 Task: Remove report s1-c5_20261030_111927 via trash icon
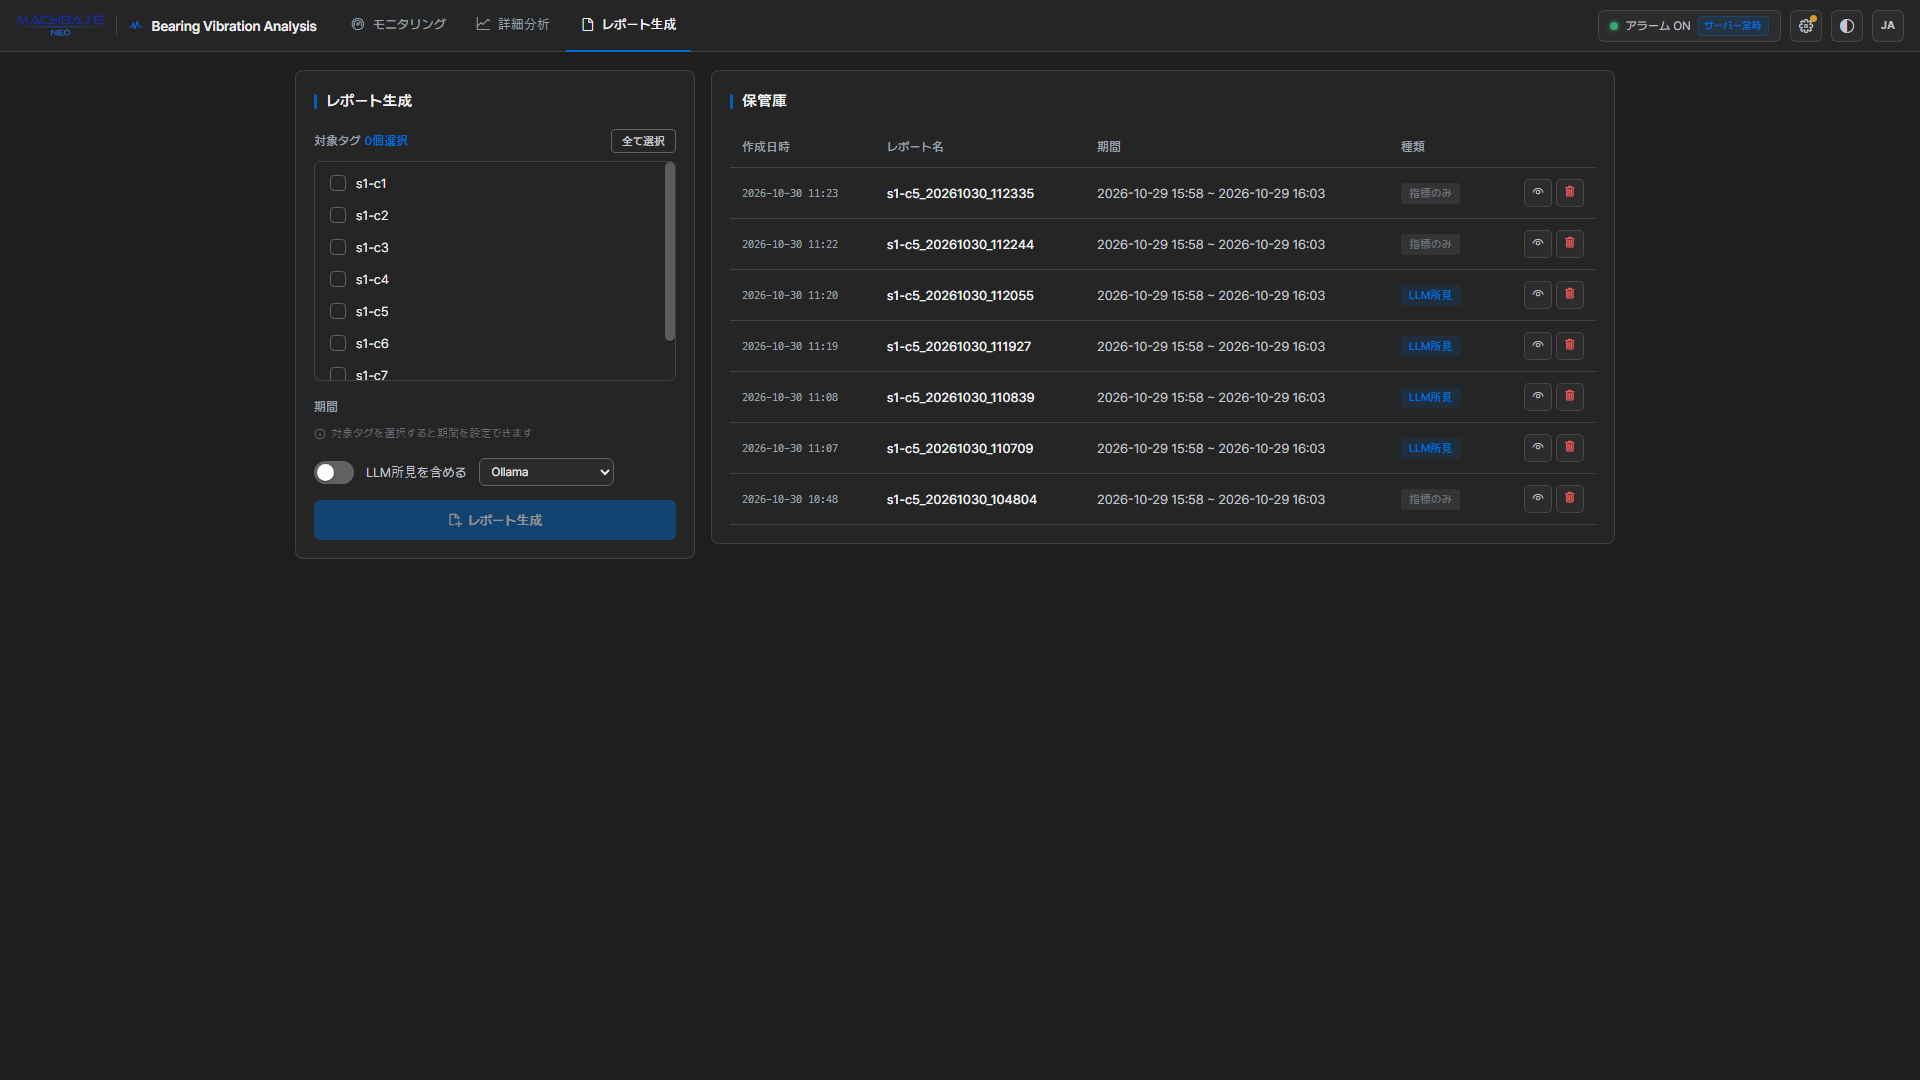1570,346
